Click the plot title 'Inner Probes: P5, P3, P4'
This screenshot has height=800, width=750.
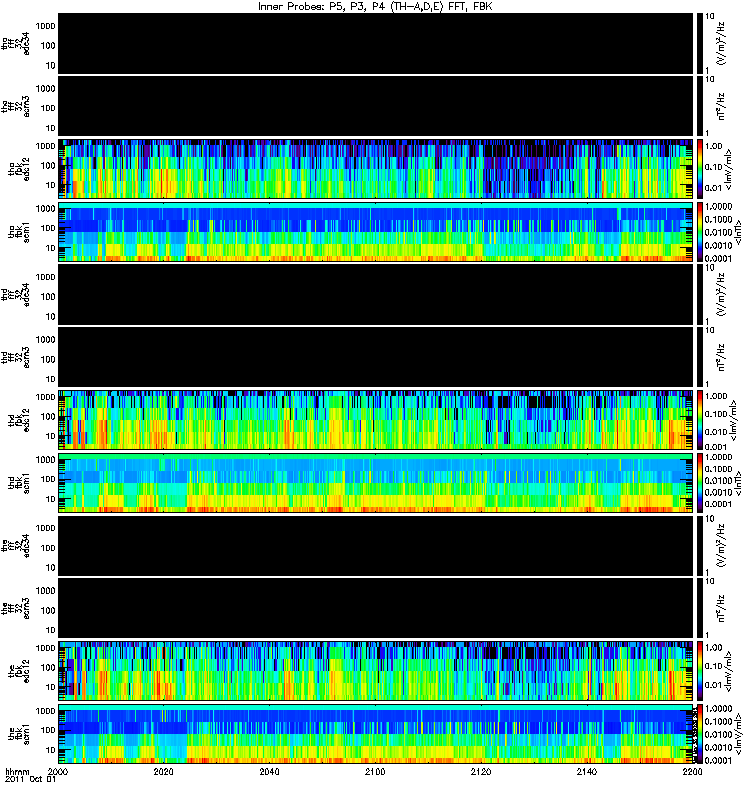click(x=322, y=7)
